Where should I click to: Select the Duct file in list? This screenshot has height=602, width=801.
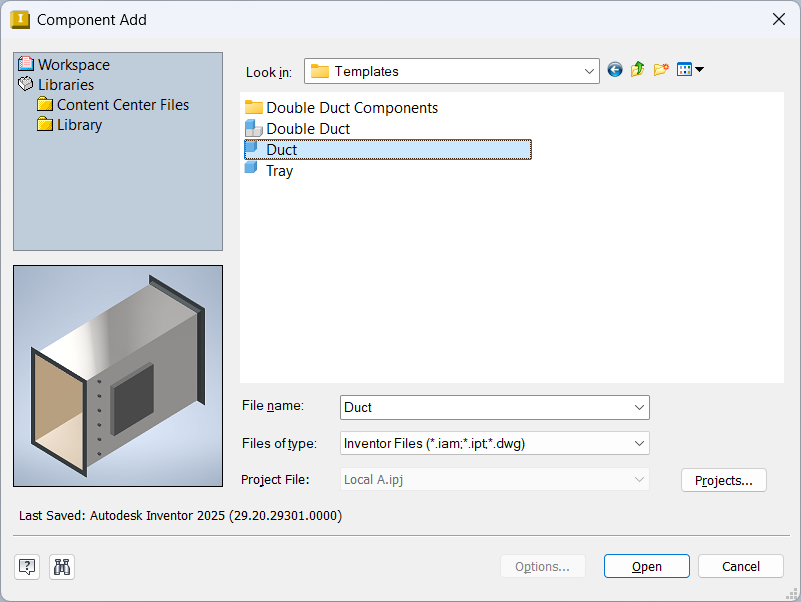[x=281, y=150]
